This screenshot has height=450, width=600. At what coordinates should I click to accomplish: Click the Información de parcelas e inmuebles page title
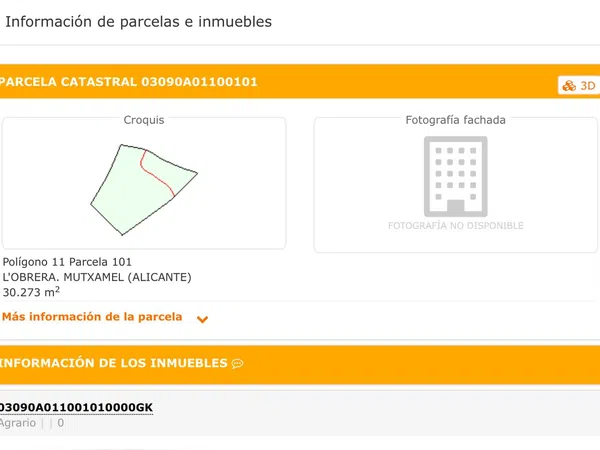pyautogui.click(x=138, y=21)
